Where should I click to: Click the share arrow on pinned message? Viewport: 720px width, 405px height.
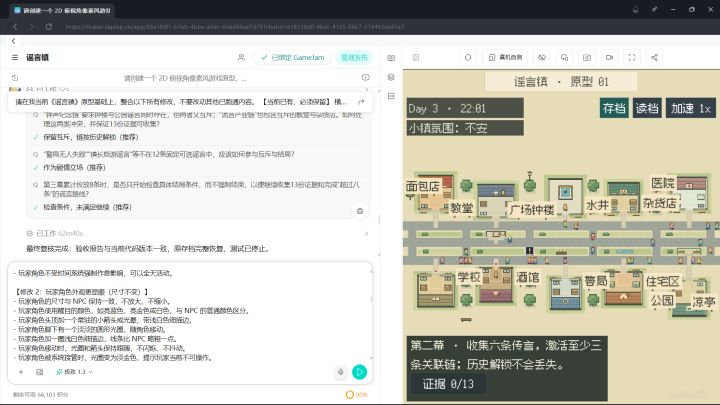(361, 102)
